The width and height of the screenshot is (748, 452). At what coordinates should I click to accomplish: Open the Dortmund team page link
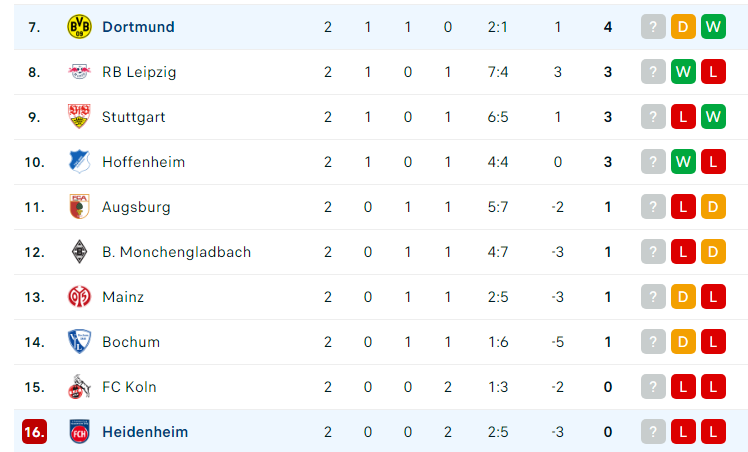pos(138,27)
